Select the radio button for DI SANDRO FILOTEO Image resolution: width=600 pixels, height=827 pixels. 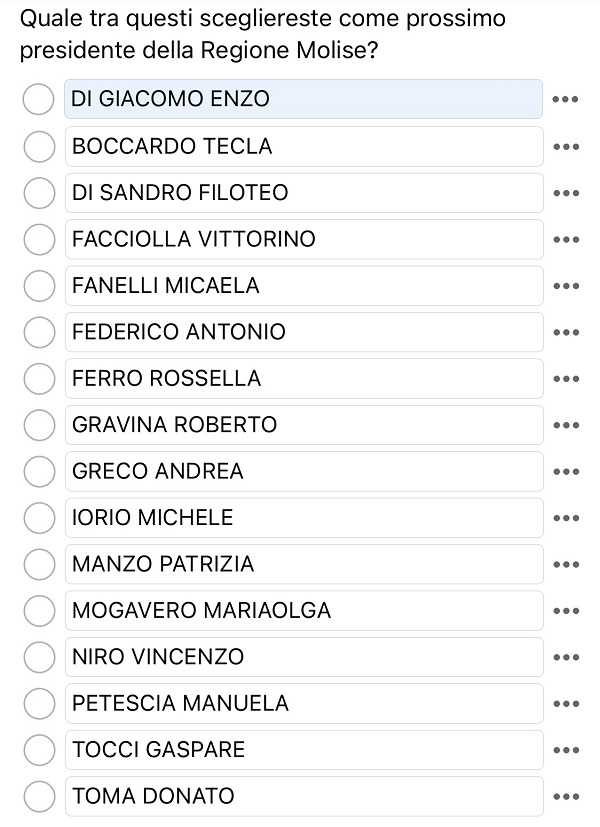(x=39, y=193)
